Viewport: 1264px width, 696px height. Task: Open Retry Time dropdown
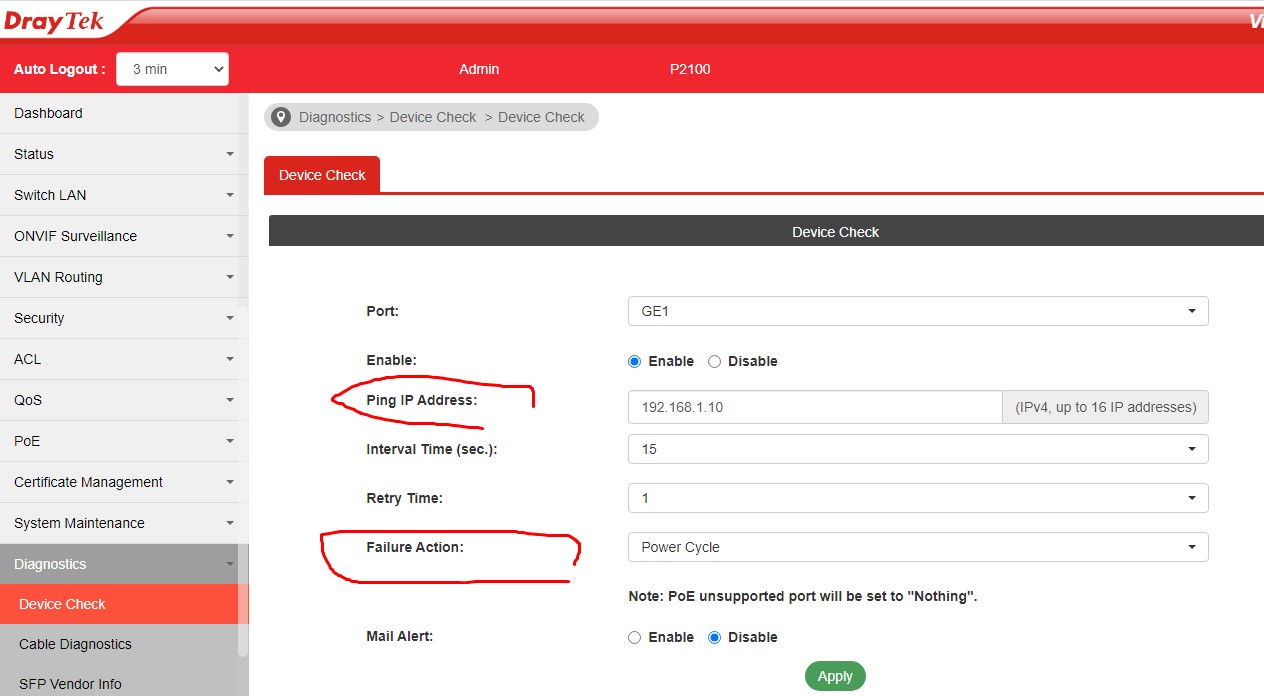click(917, 498)
